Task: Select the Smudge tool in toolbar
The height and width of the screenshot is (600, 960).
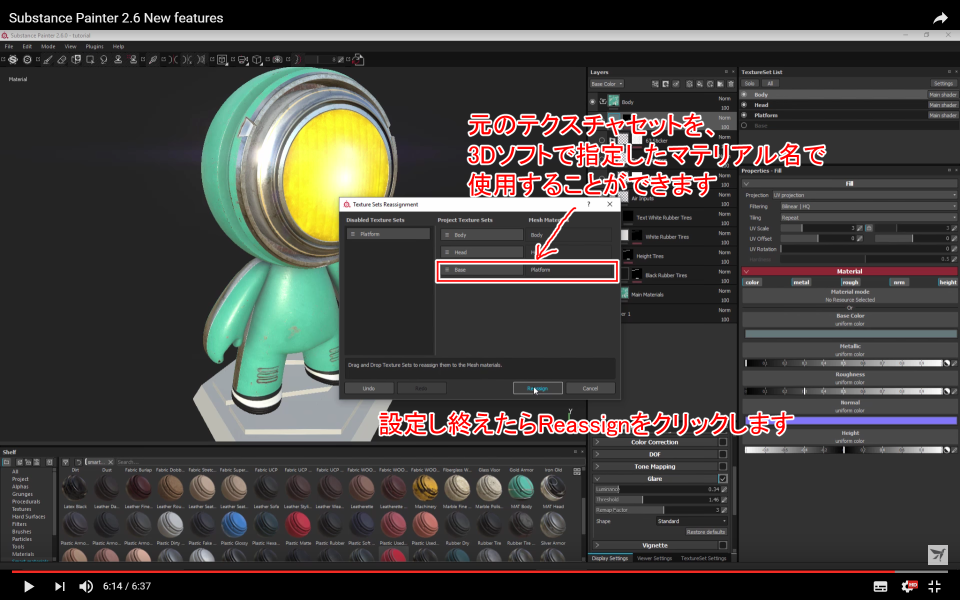Action: pos(104,59)
